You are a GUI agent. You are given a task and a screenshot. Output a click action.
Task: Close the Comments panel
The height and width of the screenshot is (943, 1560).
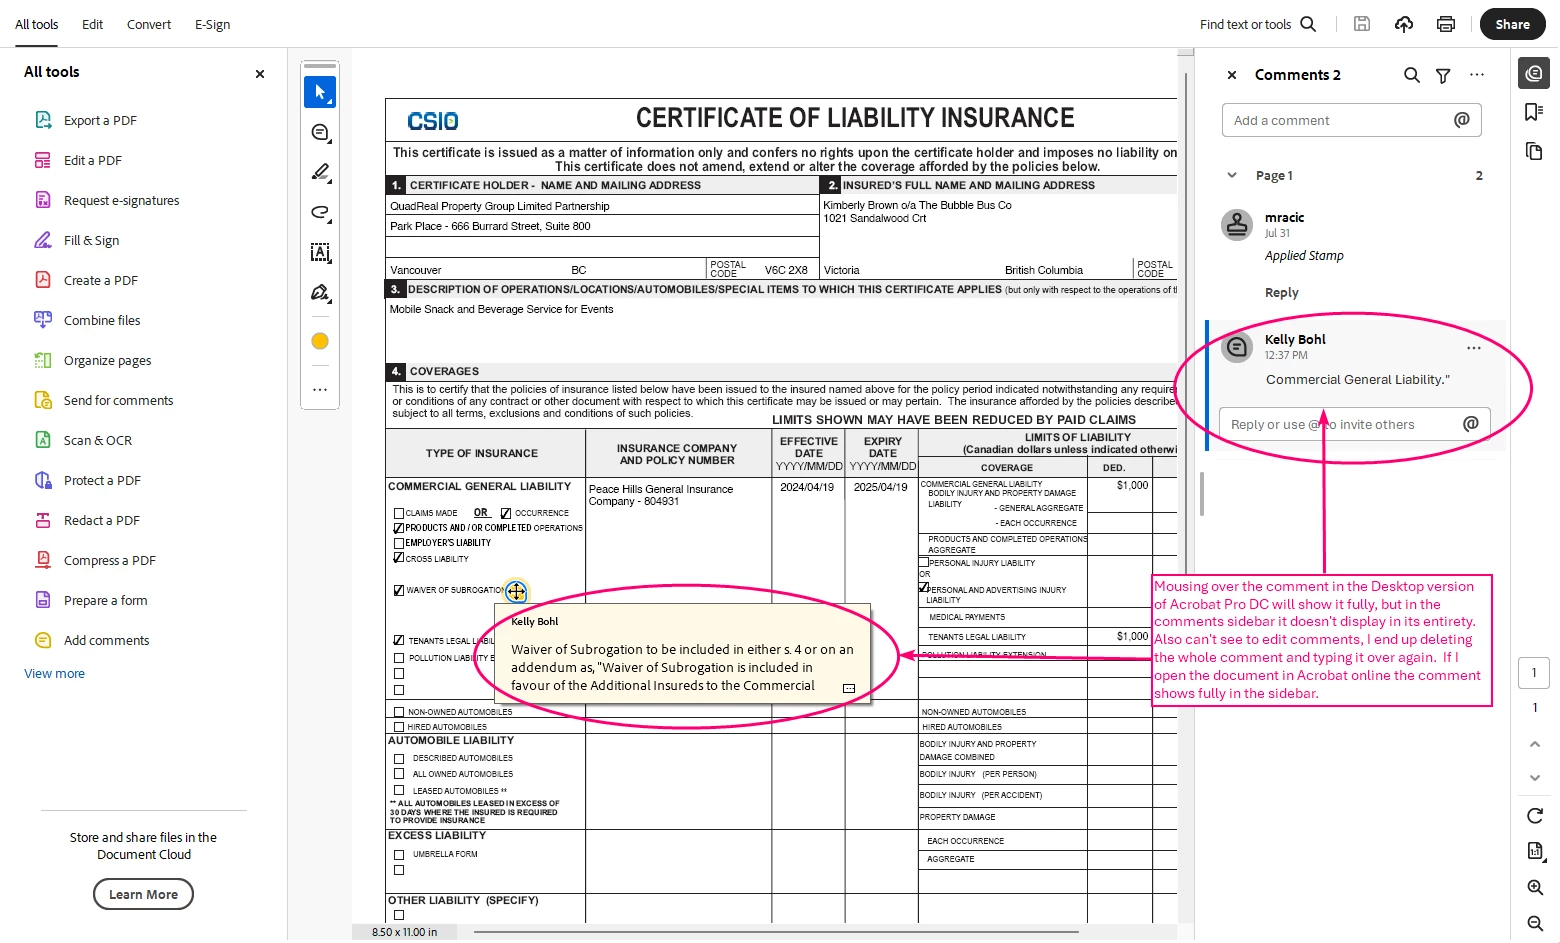[1232, 75]
